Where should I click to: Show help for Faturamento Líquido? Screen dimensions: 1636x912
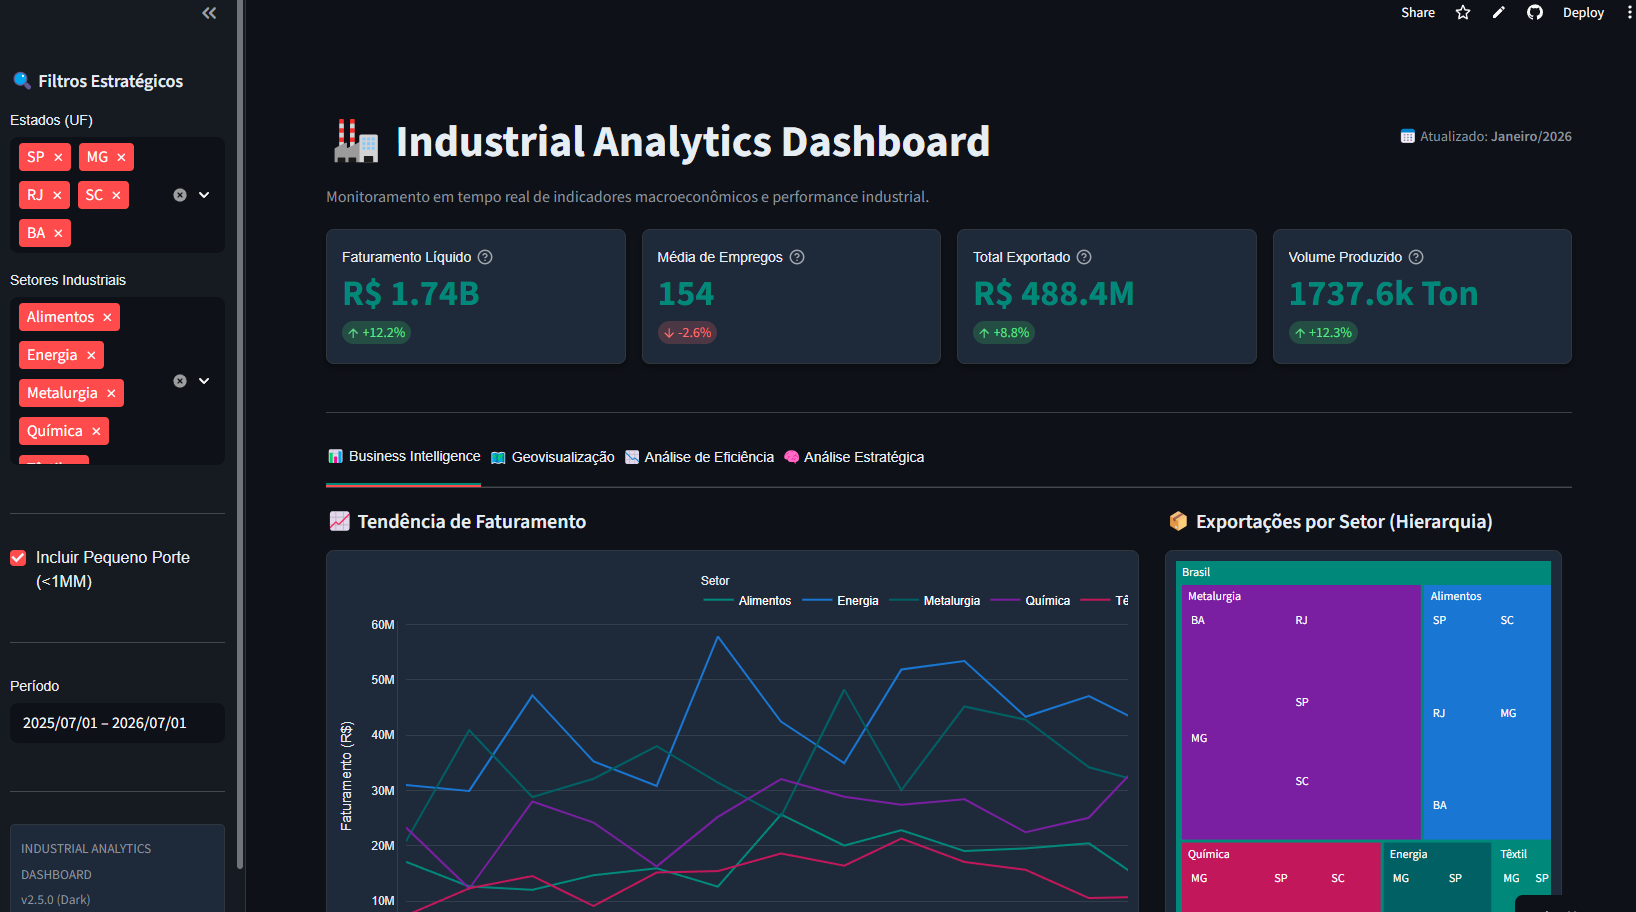[485, 257]
